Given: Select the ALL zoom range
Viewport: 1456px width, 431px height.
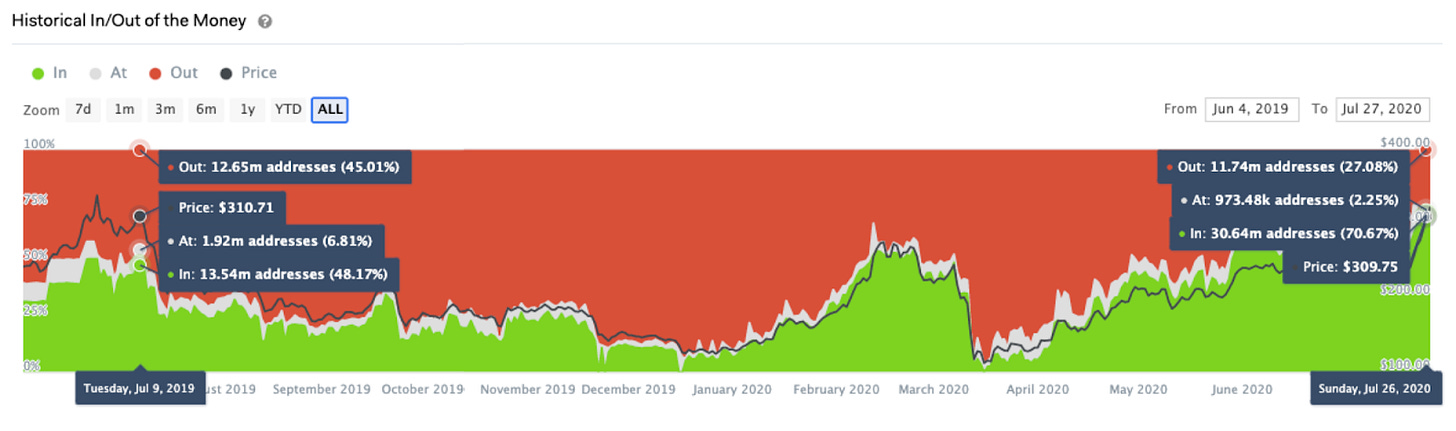Looking at the screenshot, I should pyautogui.click(x=330, y=109).
